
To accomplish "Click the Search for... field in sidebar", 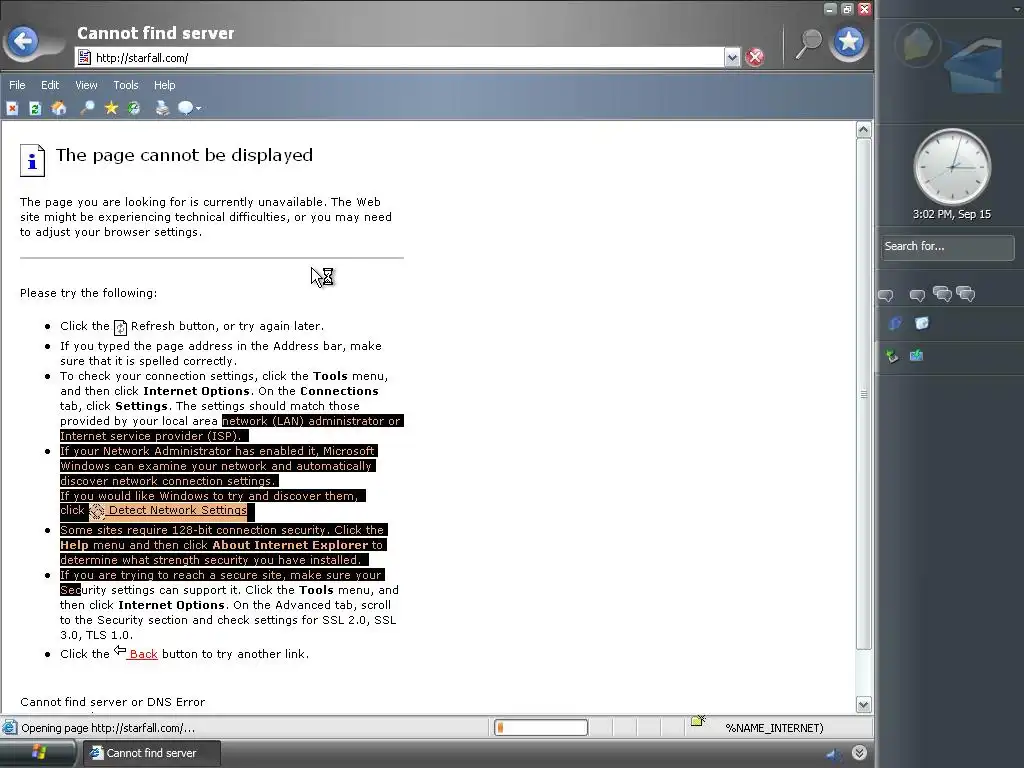I will (947, 247).
